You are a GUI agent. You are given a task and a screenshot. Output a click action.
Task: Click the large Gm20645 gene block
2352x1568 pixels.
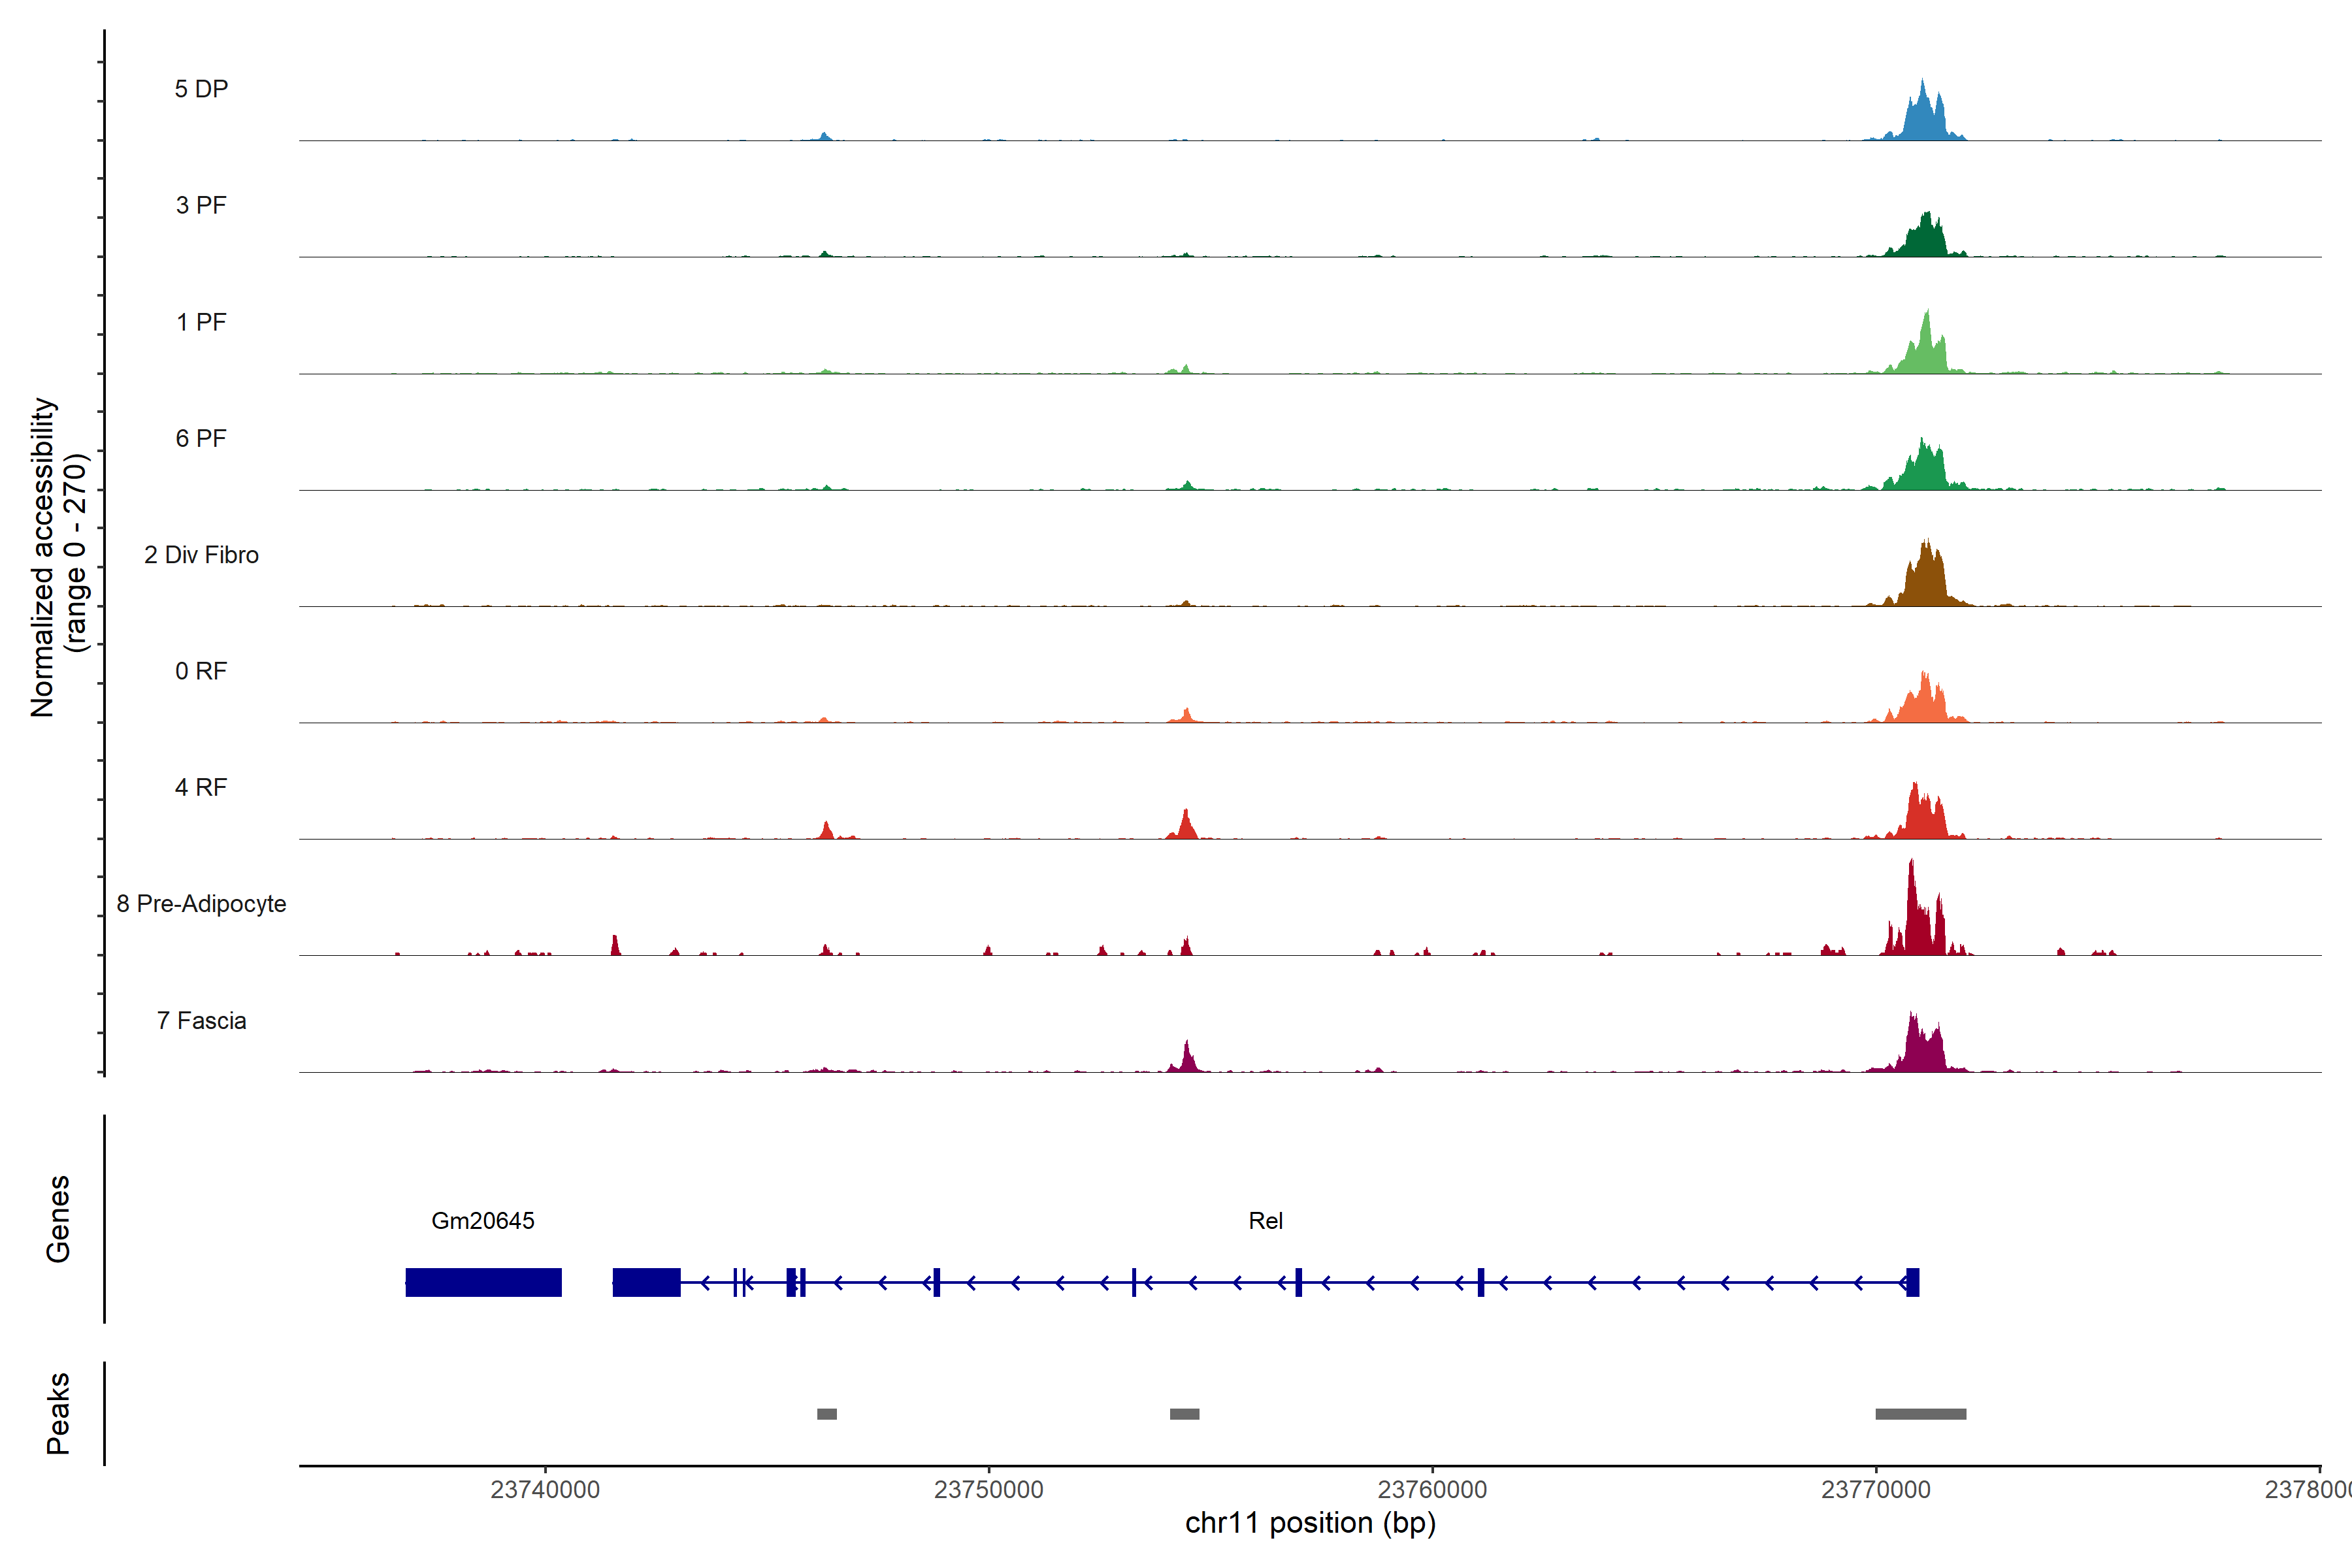483,1282
